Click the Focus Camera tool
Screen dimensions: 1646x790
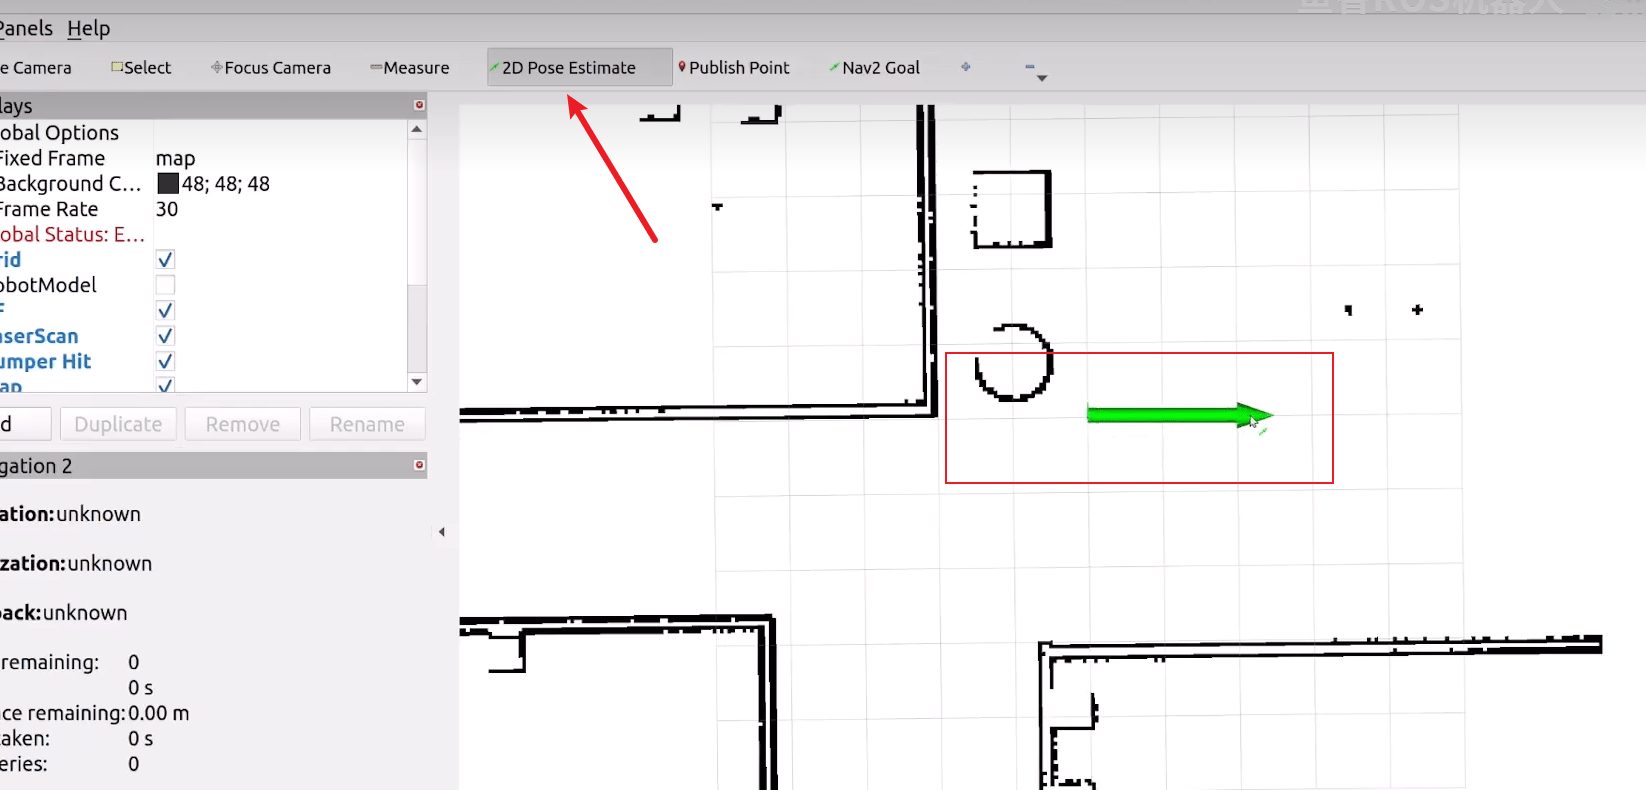272,68
